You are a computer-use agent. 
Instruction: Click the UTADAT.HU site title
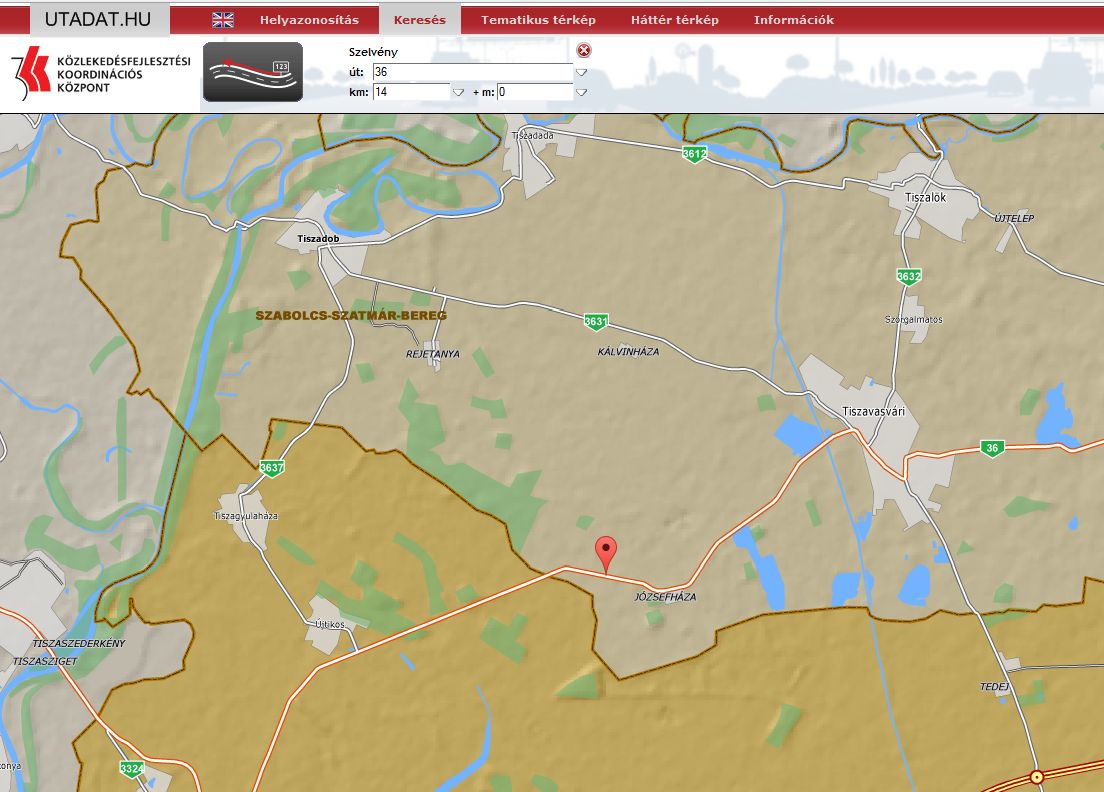pyautogui.click(x=97, y=20)
